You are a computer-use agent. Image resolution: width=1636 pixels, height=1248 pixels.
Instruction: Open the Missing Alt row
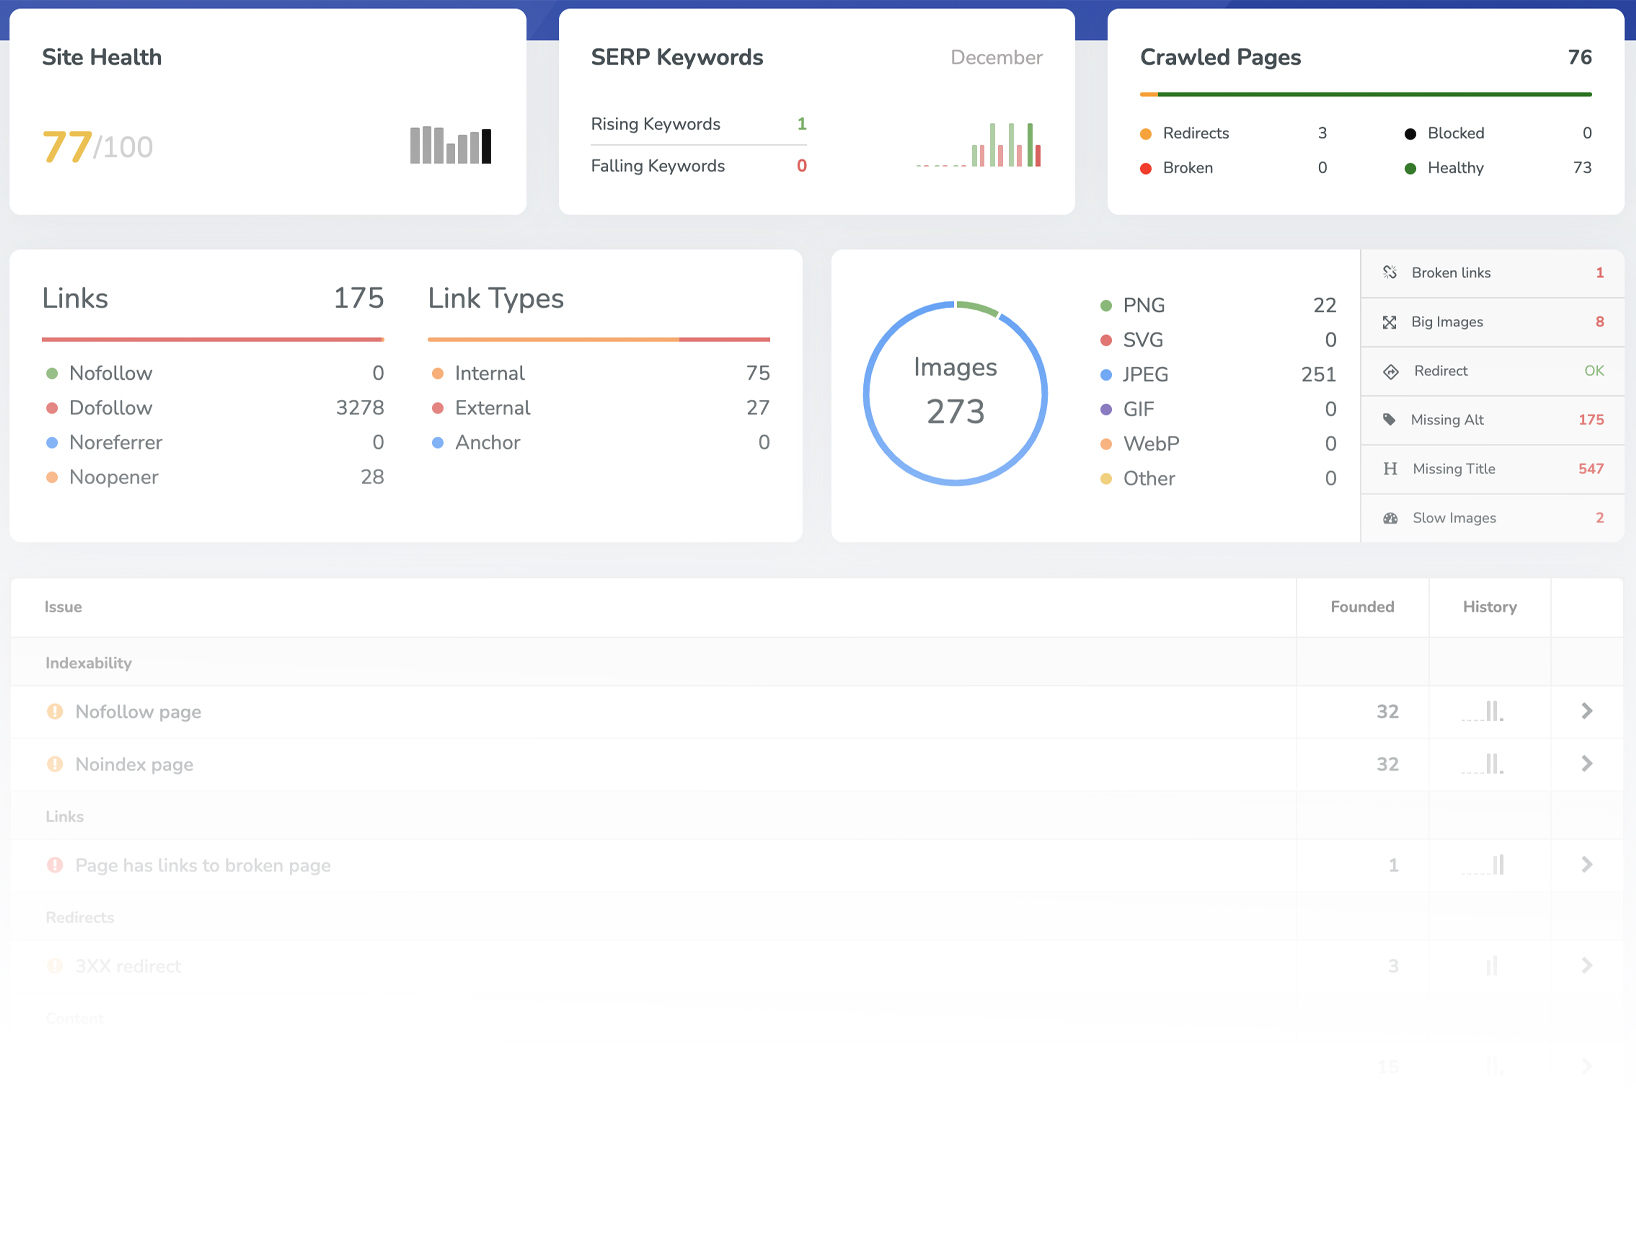[x=1492, y=420]
